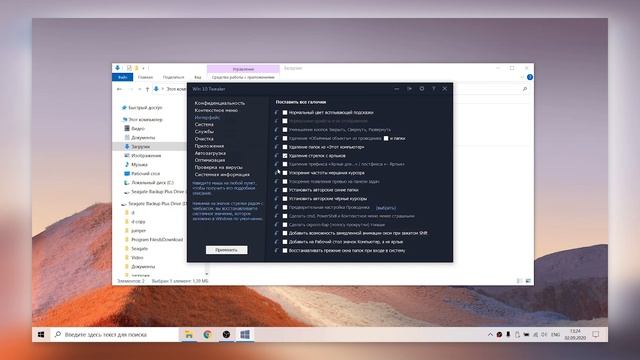Tick «Установить авторские чёрные курсоры» checkbox

285,198
